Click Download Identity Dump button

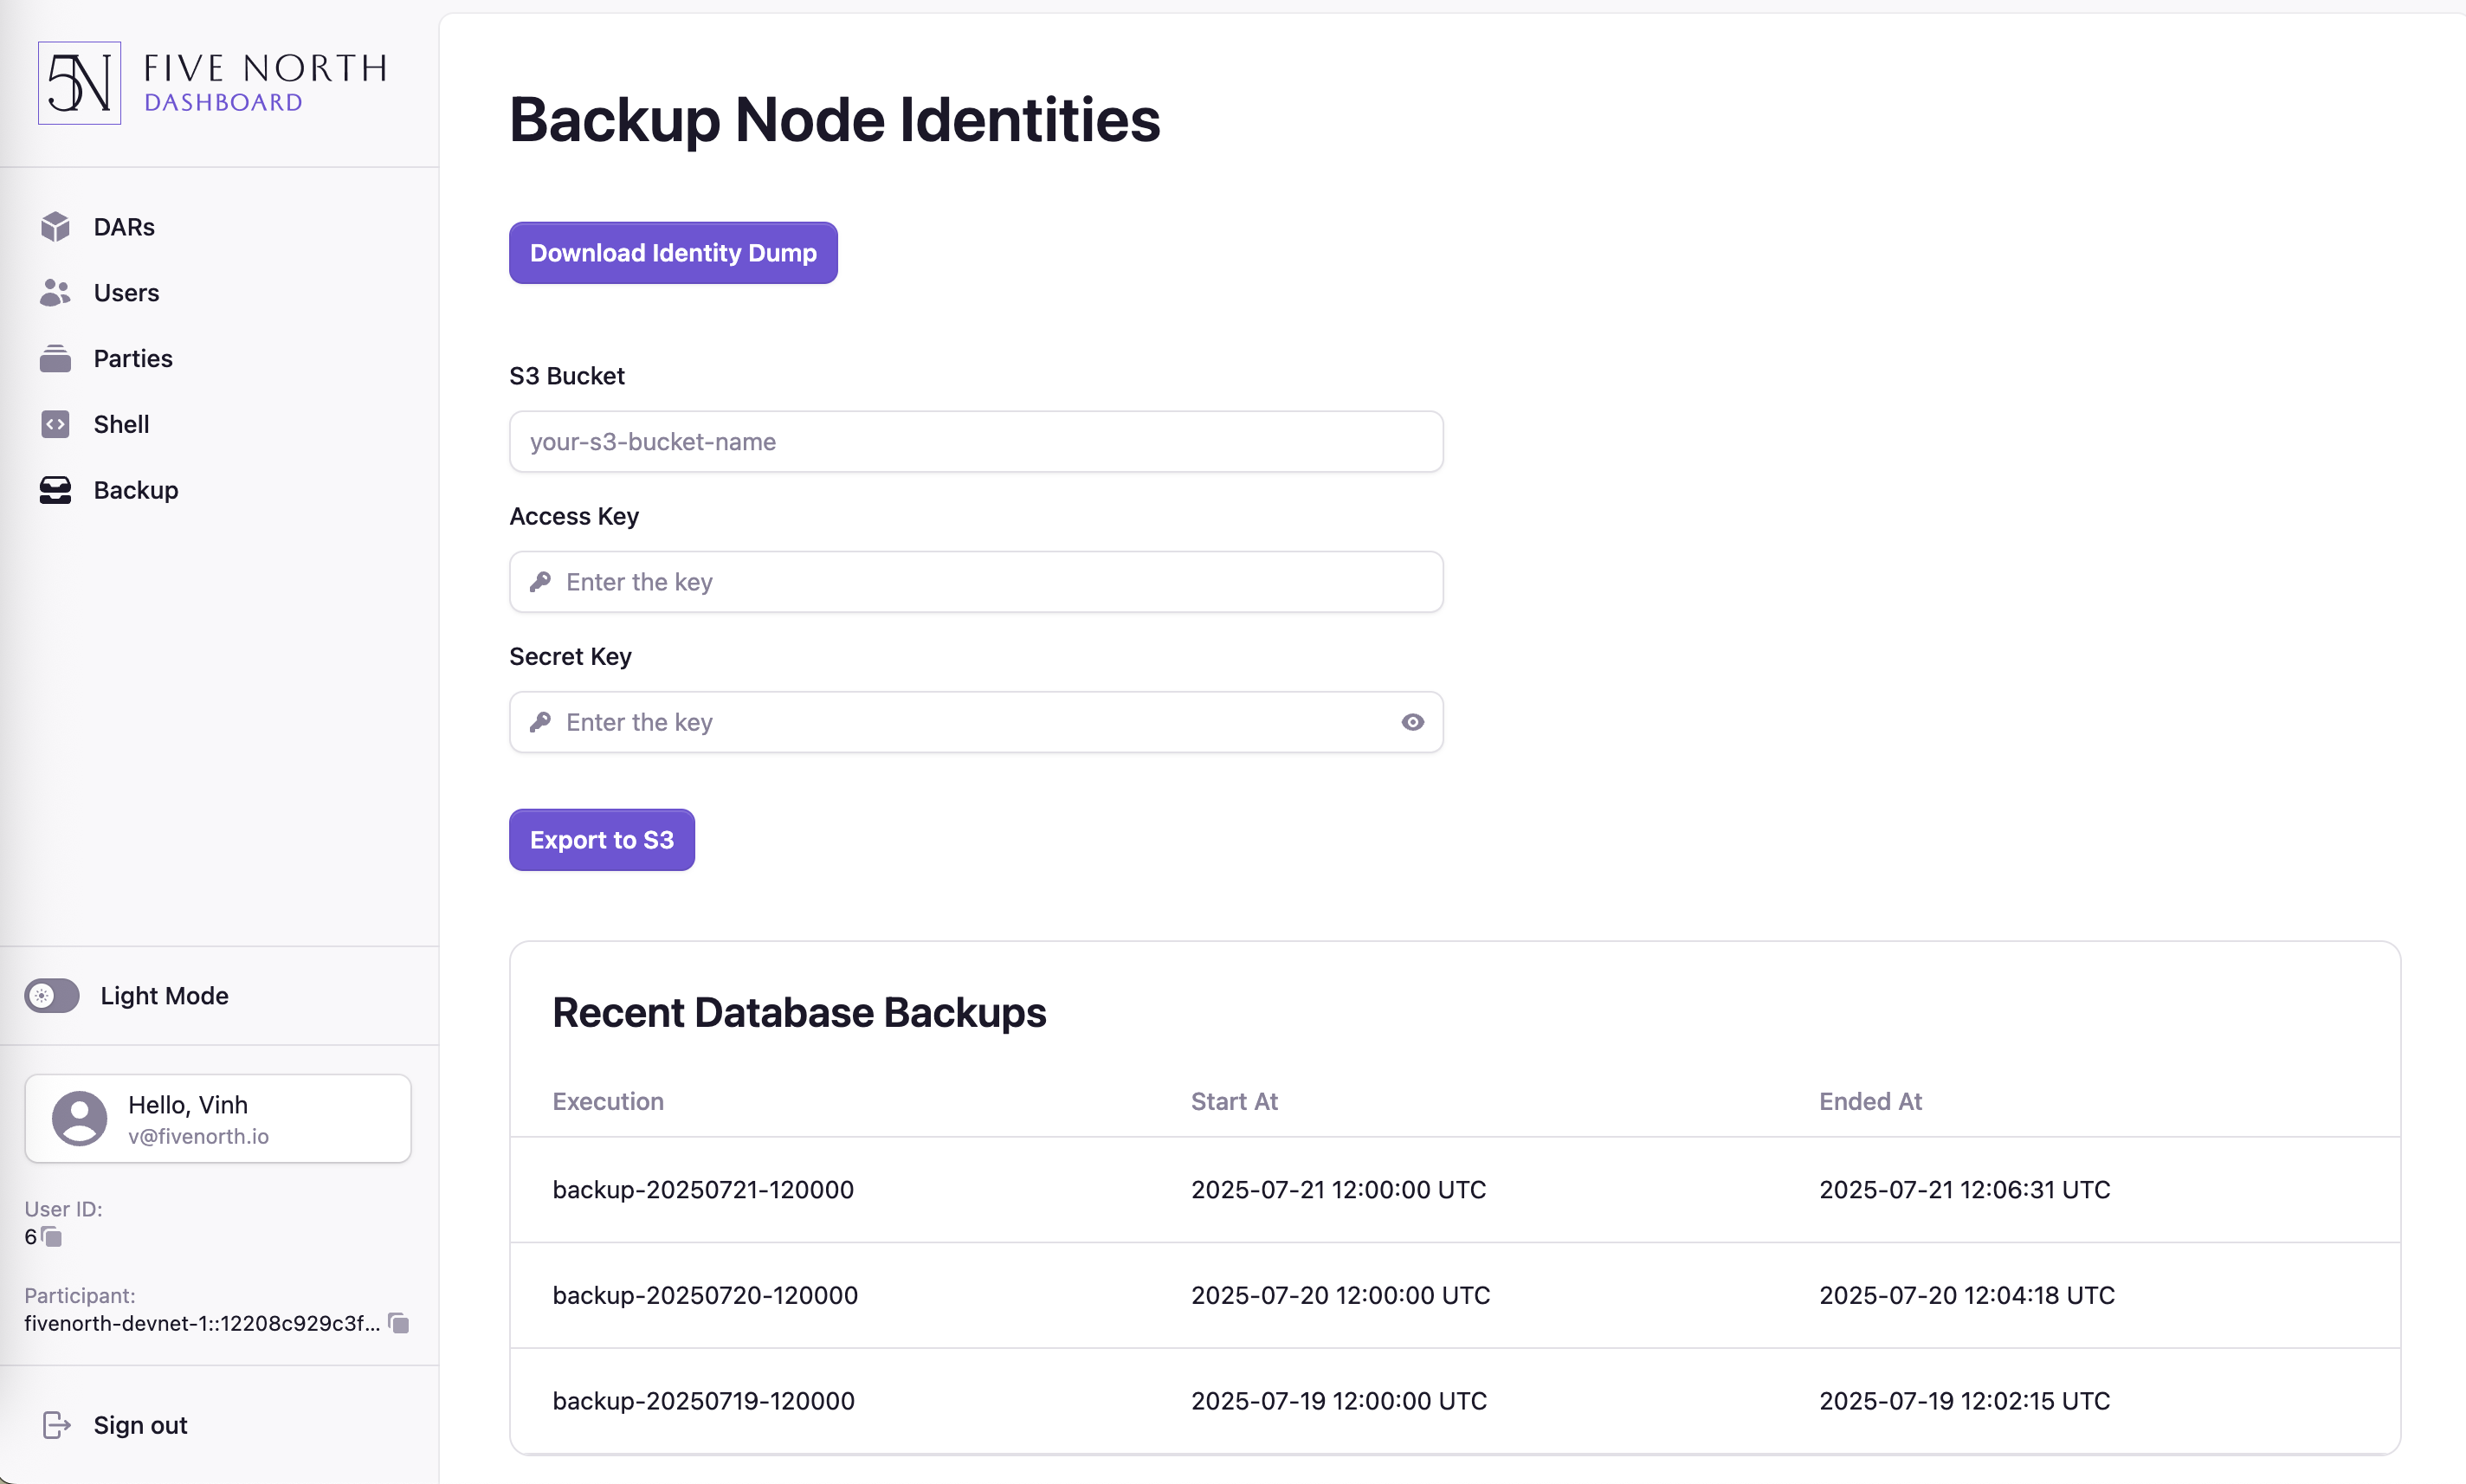[673, 253]
